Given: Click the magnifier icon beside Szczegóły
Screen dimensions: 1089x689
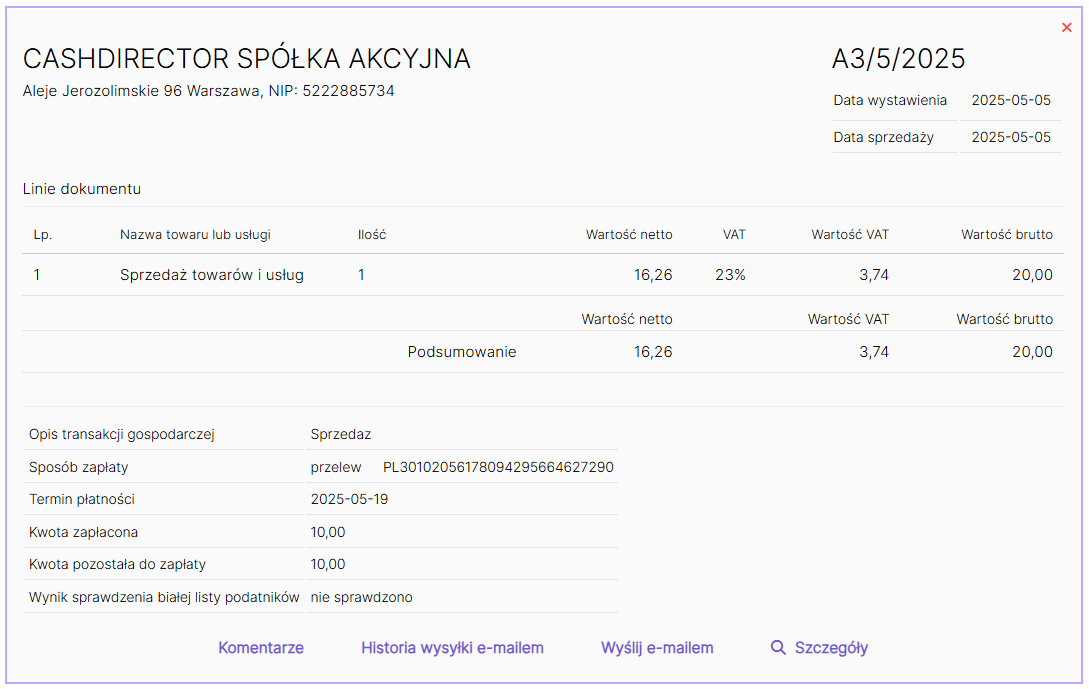Looking at the screenshot, I should tap(778, 647).
